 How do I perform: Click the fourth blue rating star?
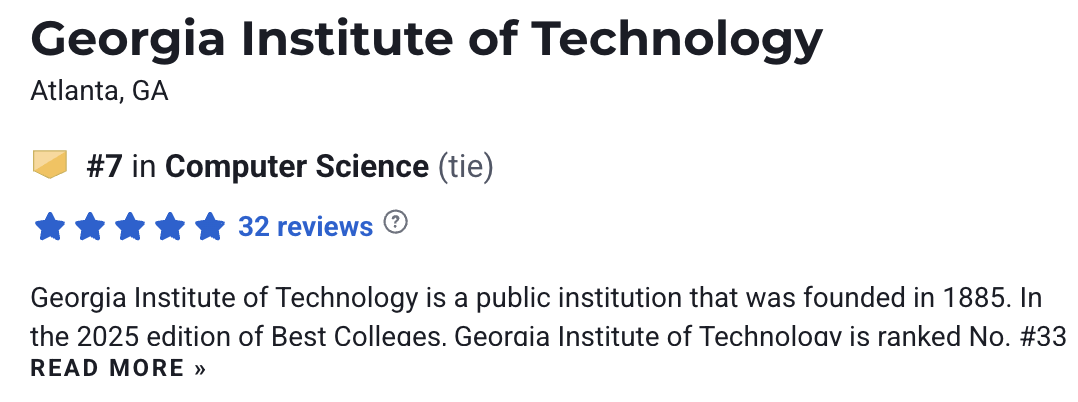point(170,226)
